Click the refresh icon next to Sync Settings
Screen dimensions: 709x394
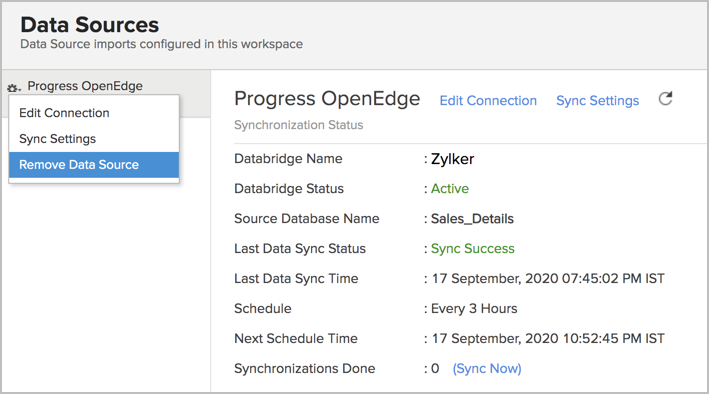pyautogui.click(x=665, y=99)
